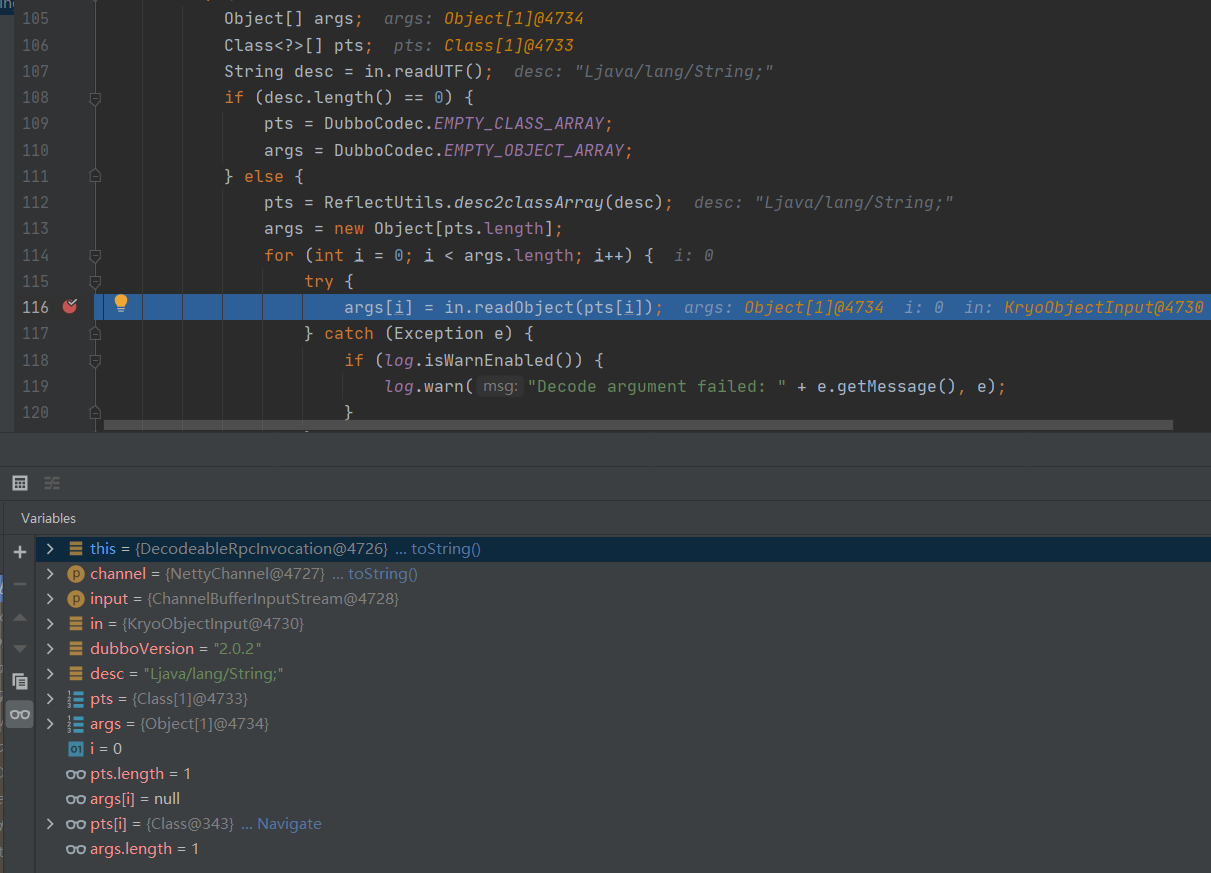The image size is (1211, 873).
Task: Click the Navigate link next to pts[i]
Action: click(x=288, y=824)
